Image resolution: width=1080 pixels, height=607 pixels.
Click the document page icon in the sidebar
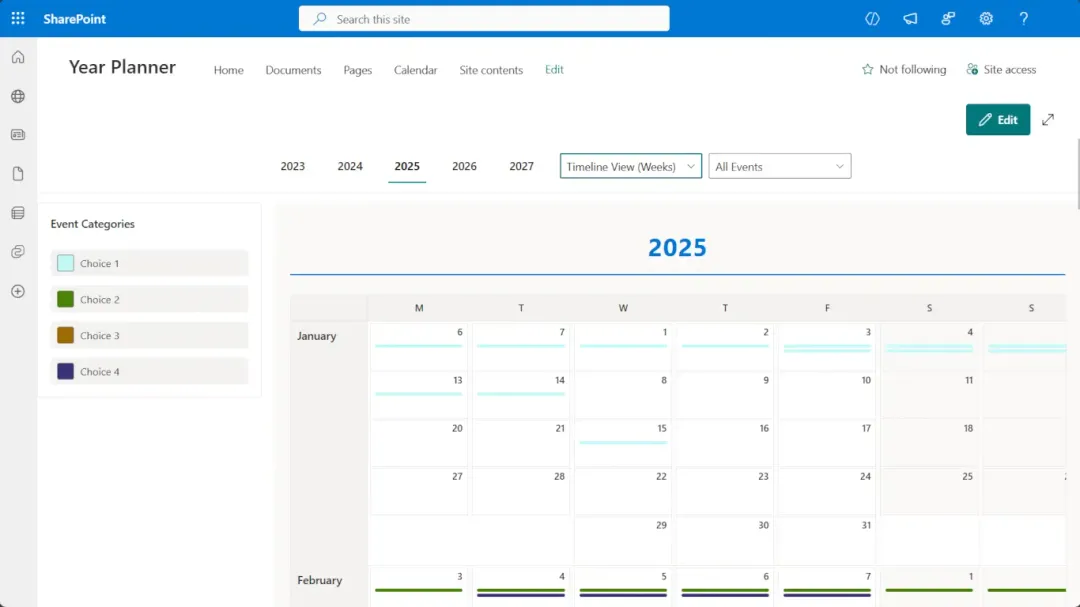coord(17,173)
